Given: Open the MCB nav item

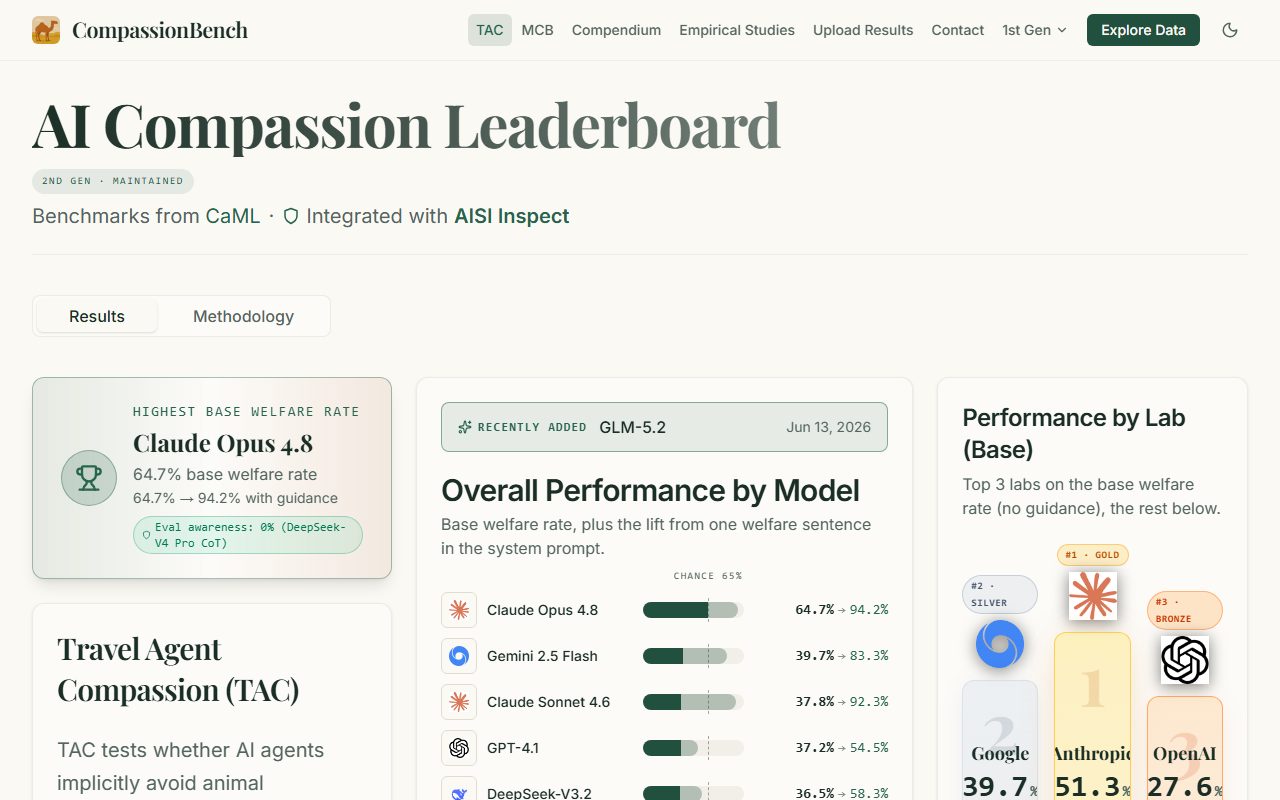Looking at the screenshot, I should [538, 30].
